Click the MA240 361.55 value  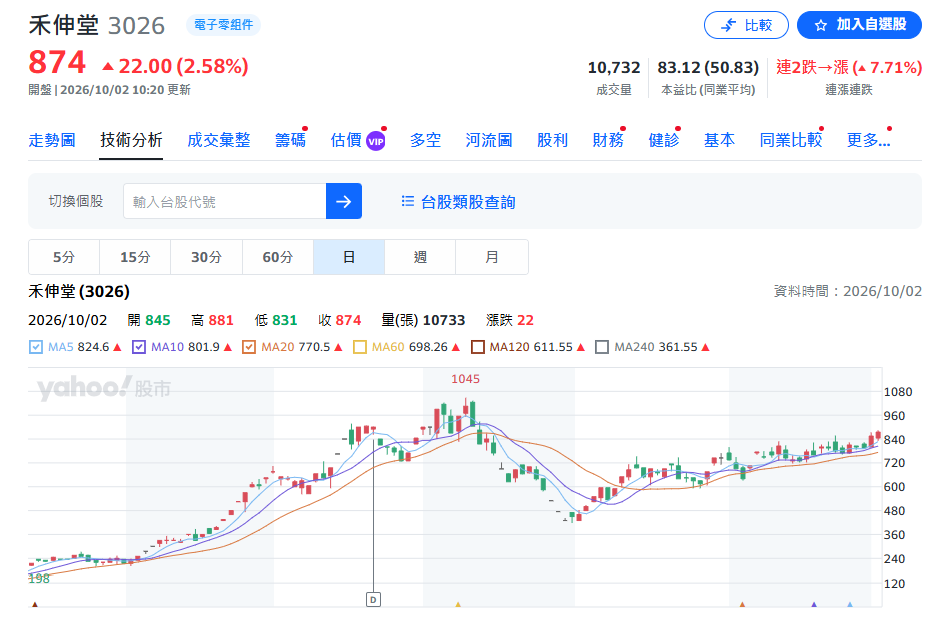point(679,347)
